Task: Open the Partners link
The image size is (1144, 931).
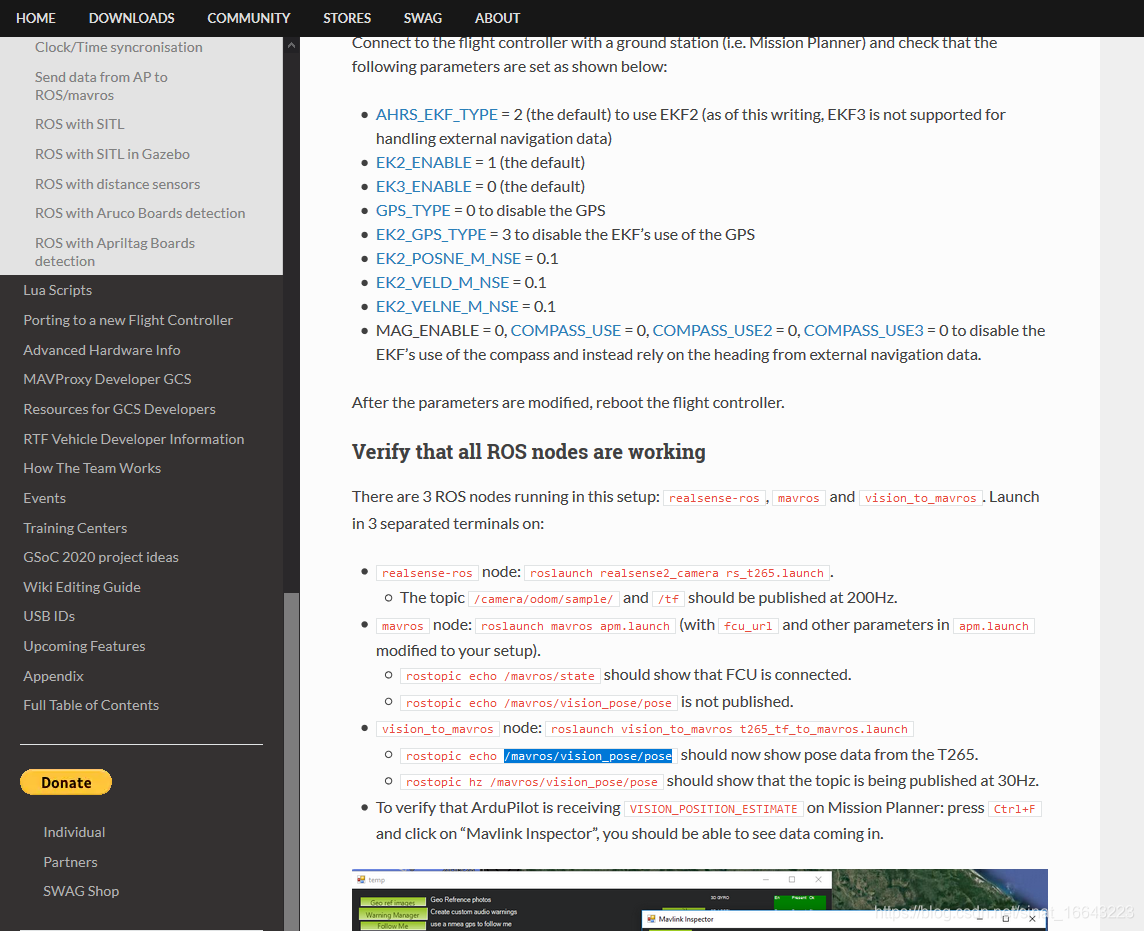Action: pos(70,862)
